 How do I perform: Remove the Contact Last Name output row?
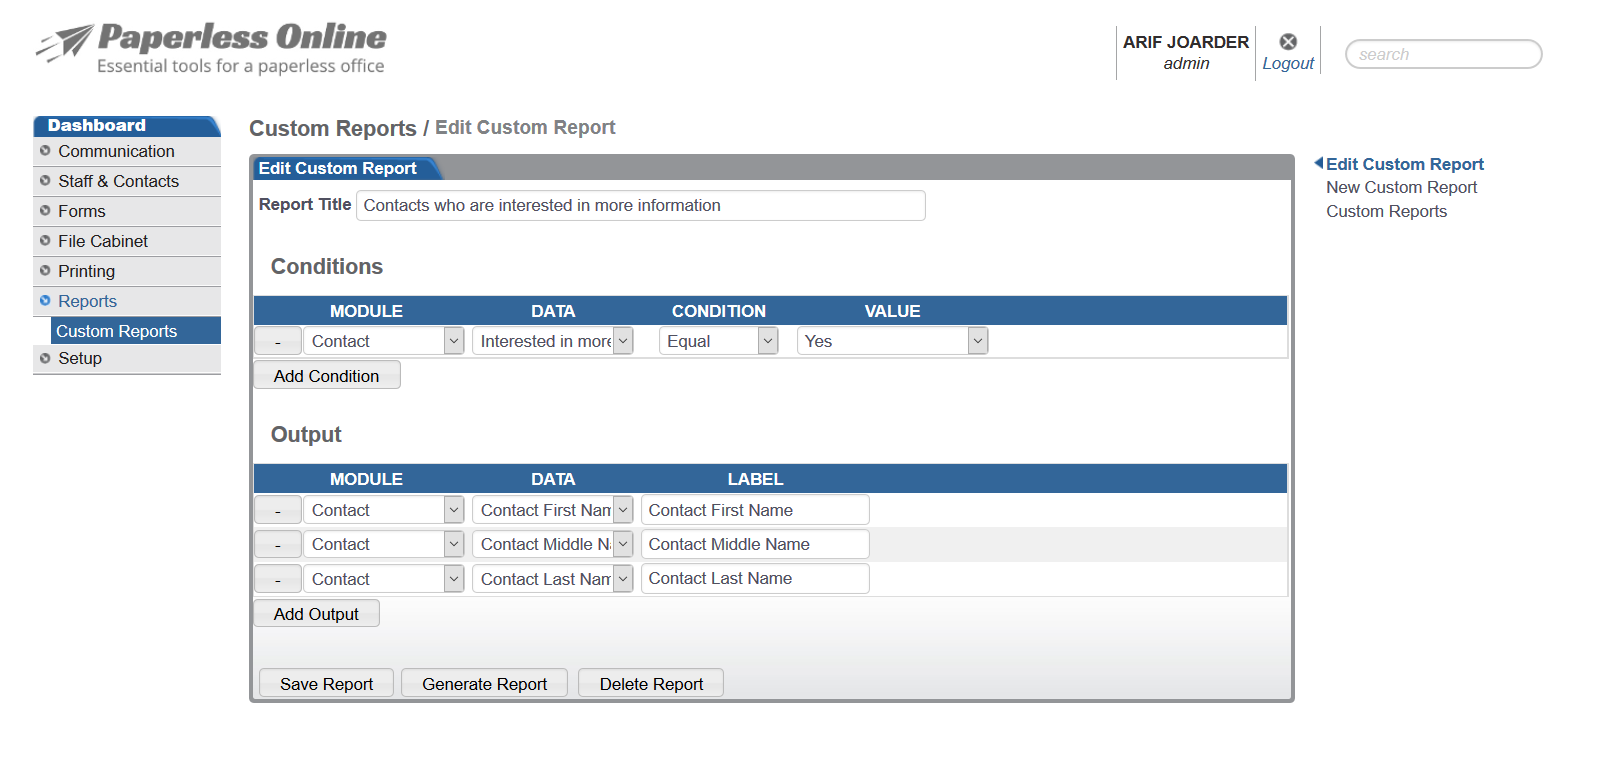click(x=278, y=579)
